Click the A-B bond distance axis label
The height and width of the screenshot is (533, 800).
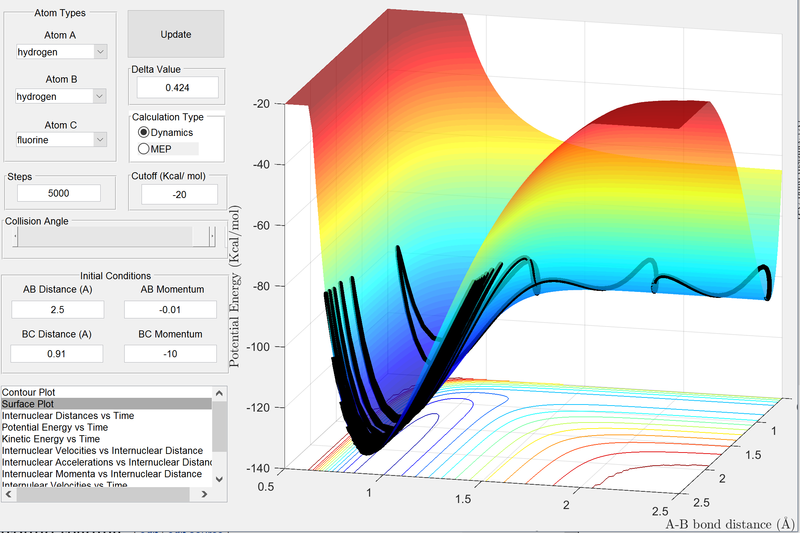click(x=730, y=524)
